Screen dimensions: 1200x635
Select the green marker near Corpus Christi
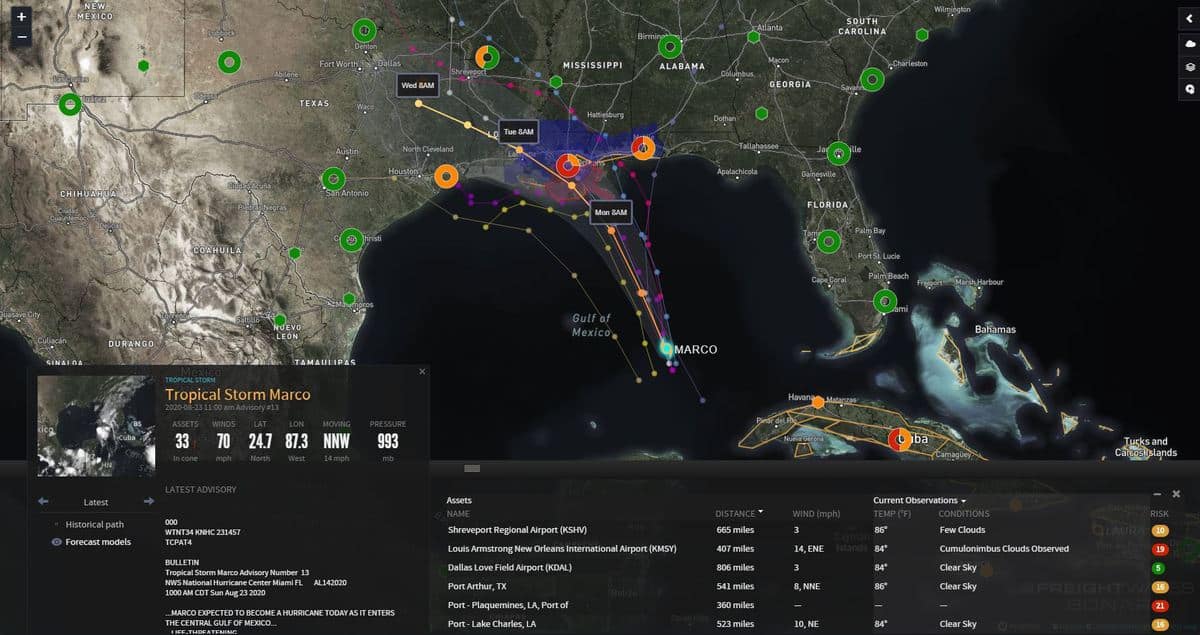pyautogui.click(x=351, y=240)
